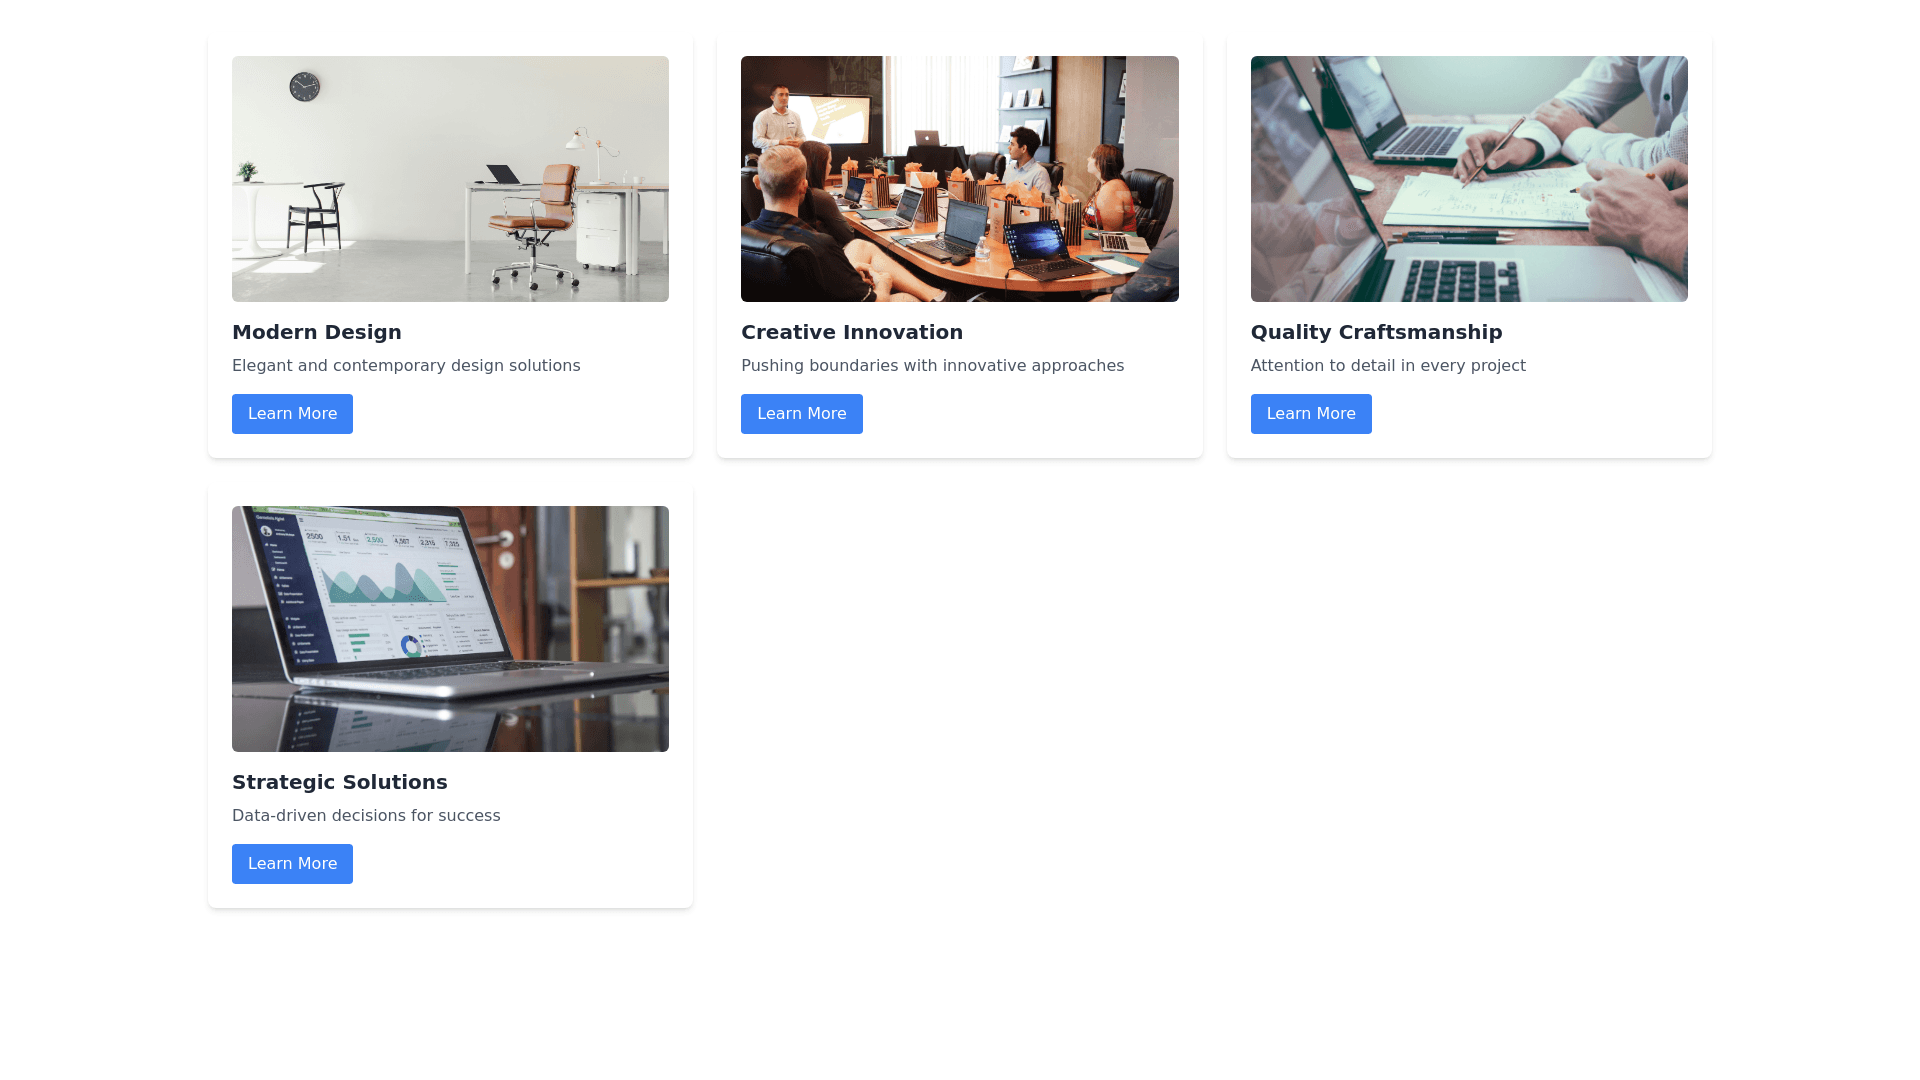Click the wall clock in office photo
This screenshot has height=1080, width=1920.
tap(305, 87)
